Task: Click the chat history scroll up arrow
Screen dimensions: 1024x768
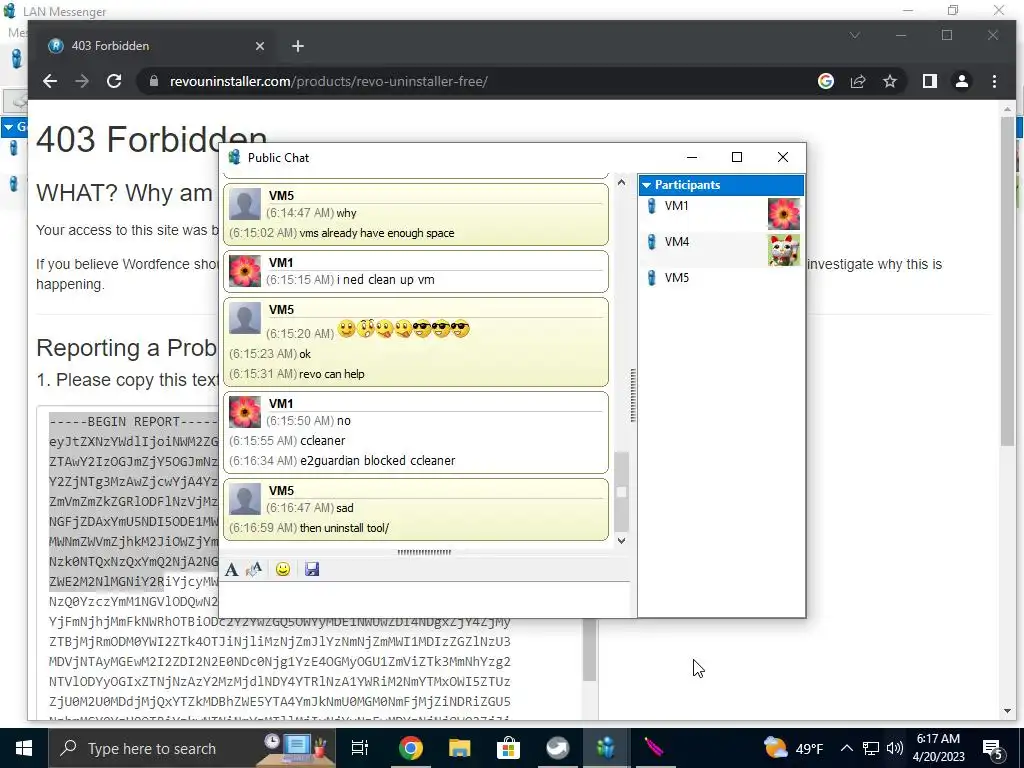Action: coord(622,183)
